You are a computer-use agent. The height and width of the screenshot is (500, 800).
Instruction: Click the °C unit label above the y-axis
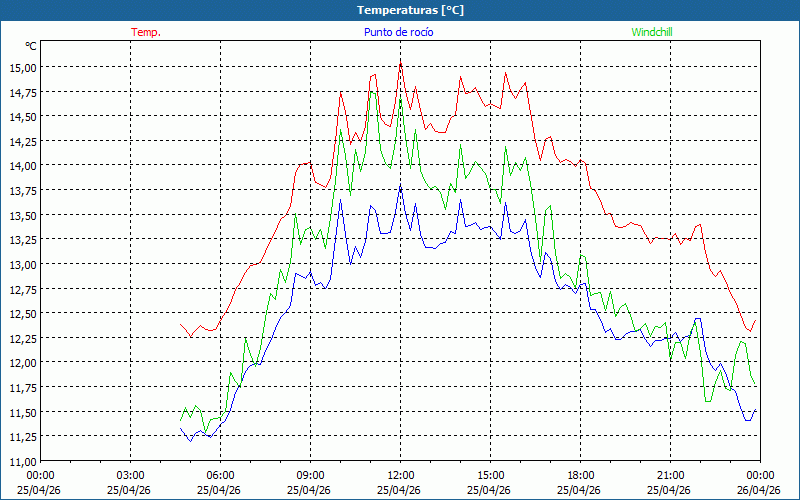click(x=31, y=46)
